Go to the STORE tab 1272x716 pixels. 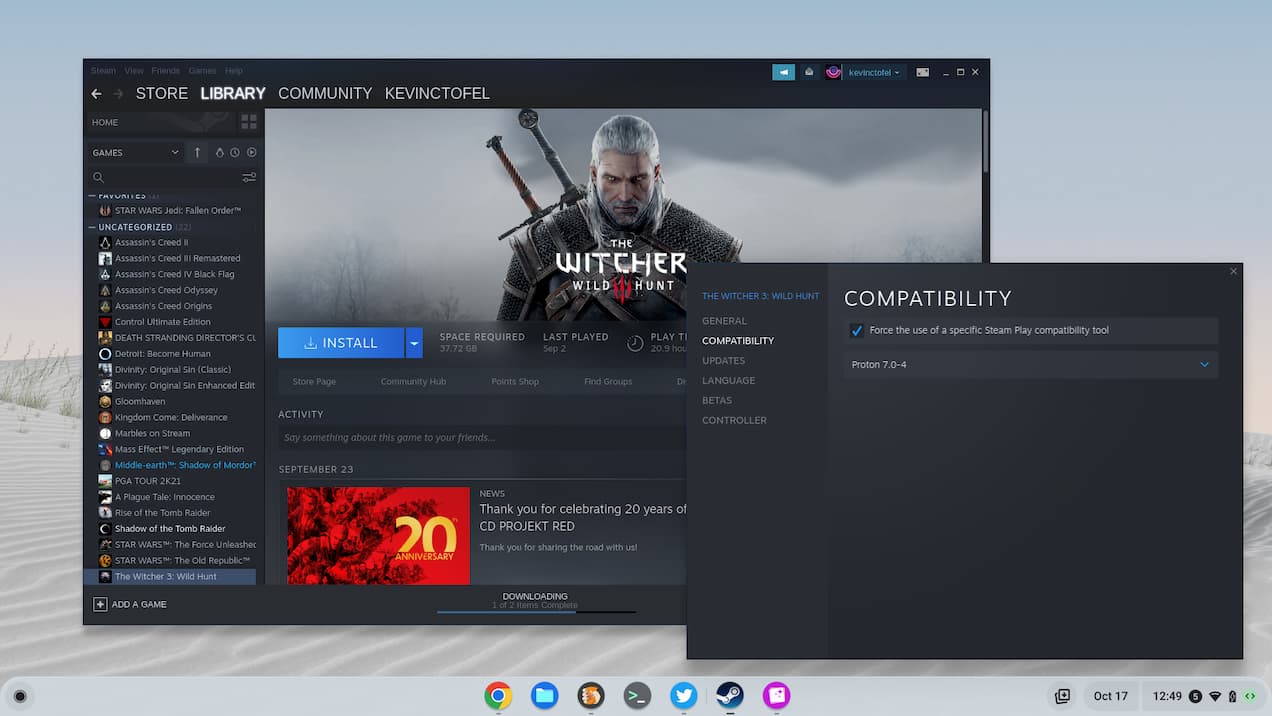[x=162, y=93]
